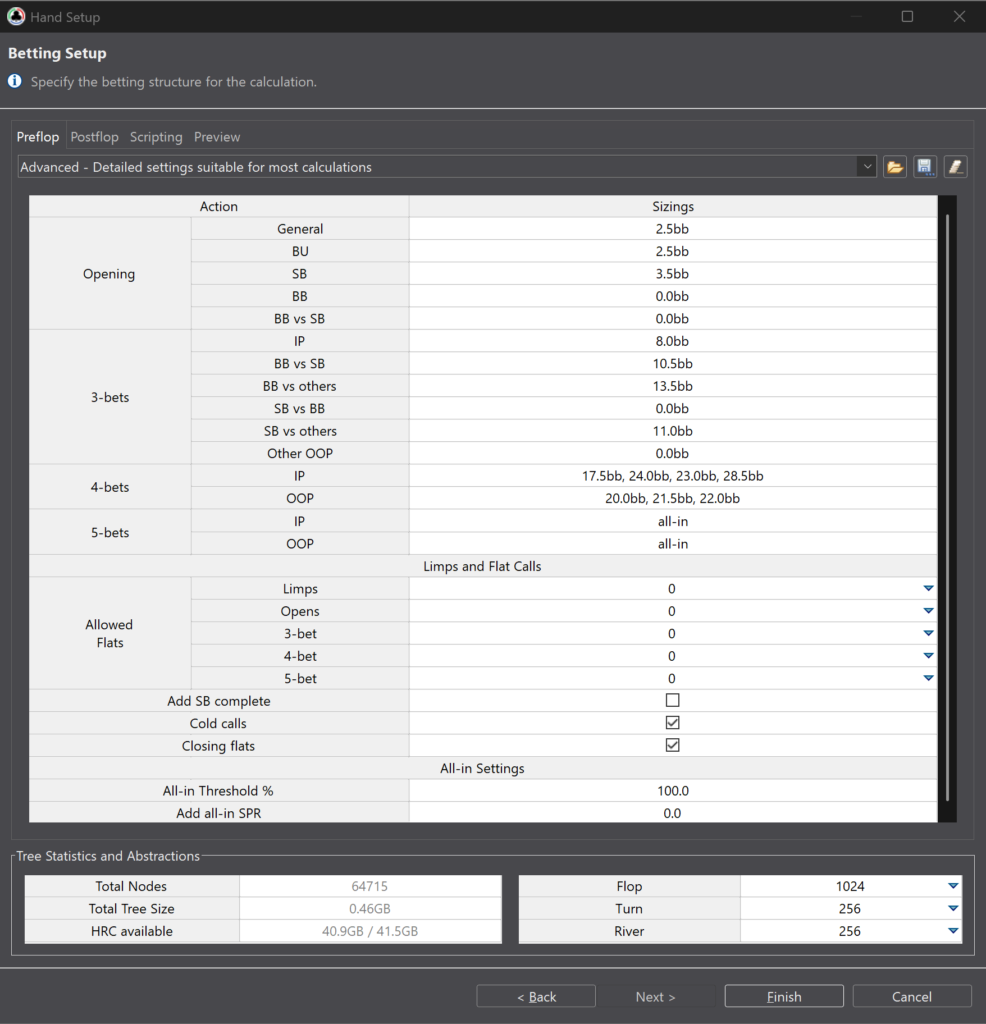This screenshot has height=1024, width=986.
Task: Click the Total Tree Size value 0.46GB
Action: coord(370,908)
